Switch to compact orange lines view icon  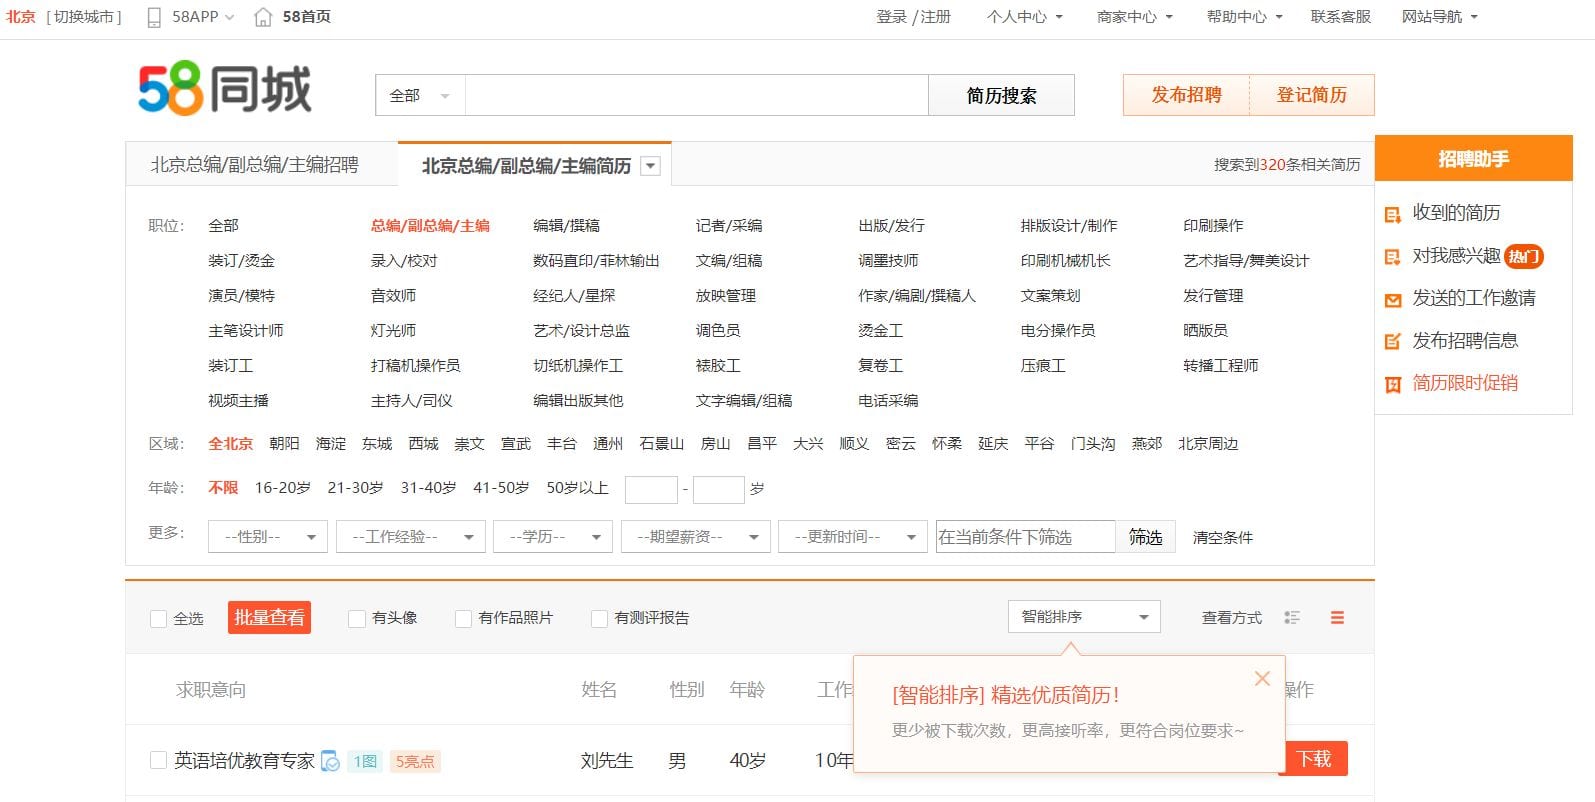(1337, 618)
